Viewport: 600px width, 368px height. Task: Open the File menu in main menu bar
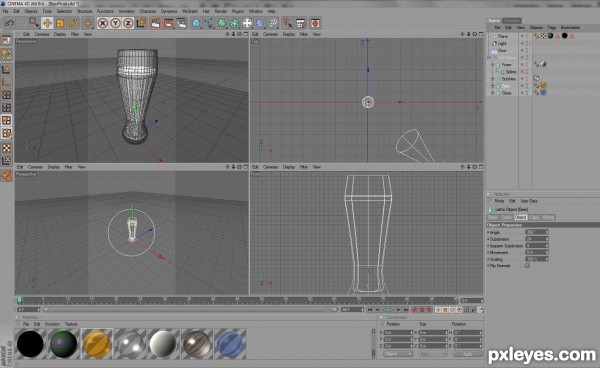point(6,11)
